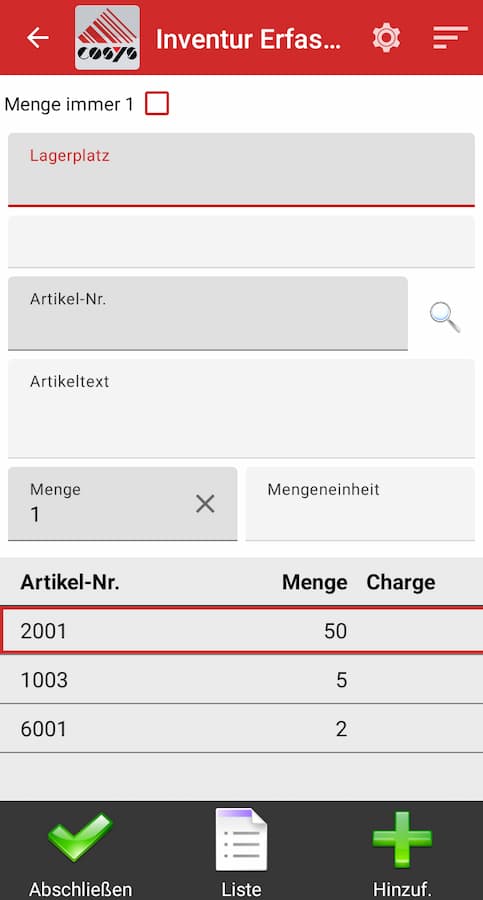Viewport: 483px width, 900px height.
Task: Tap the green checkmark Abschließen icon
Action: coord(80,837)
